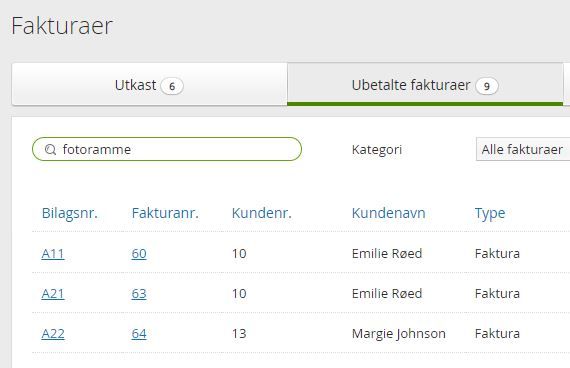570x368 pixels.
Task: Open voucher A22 link
Action: [x=53, y=333]
